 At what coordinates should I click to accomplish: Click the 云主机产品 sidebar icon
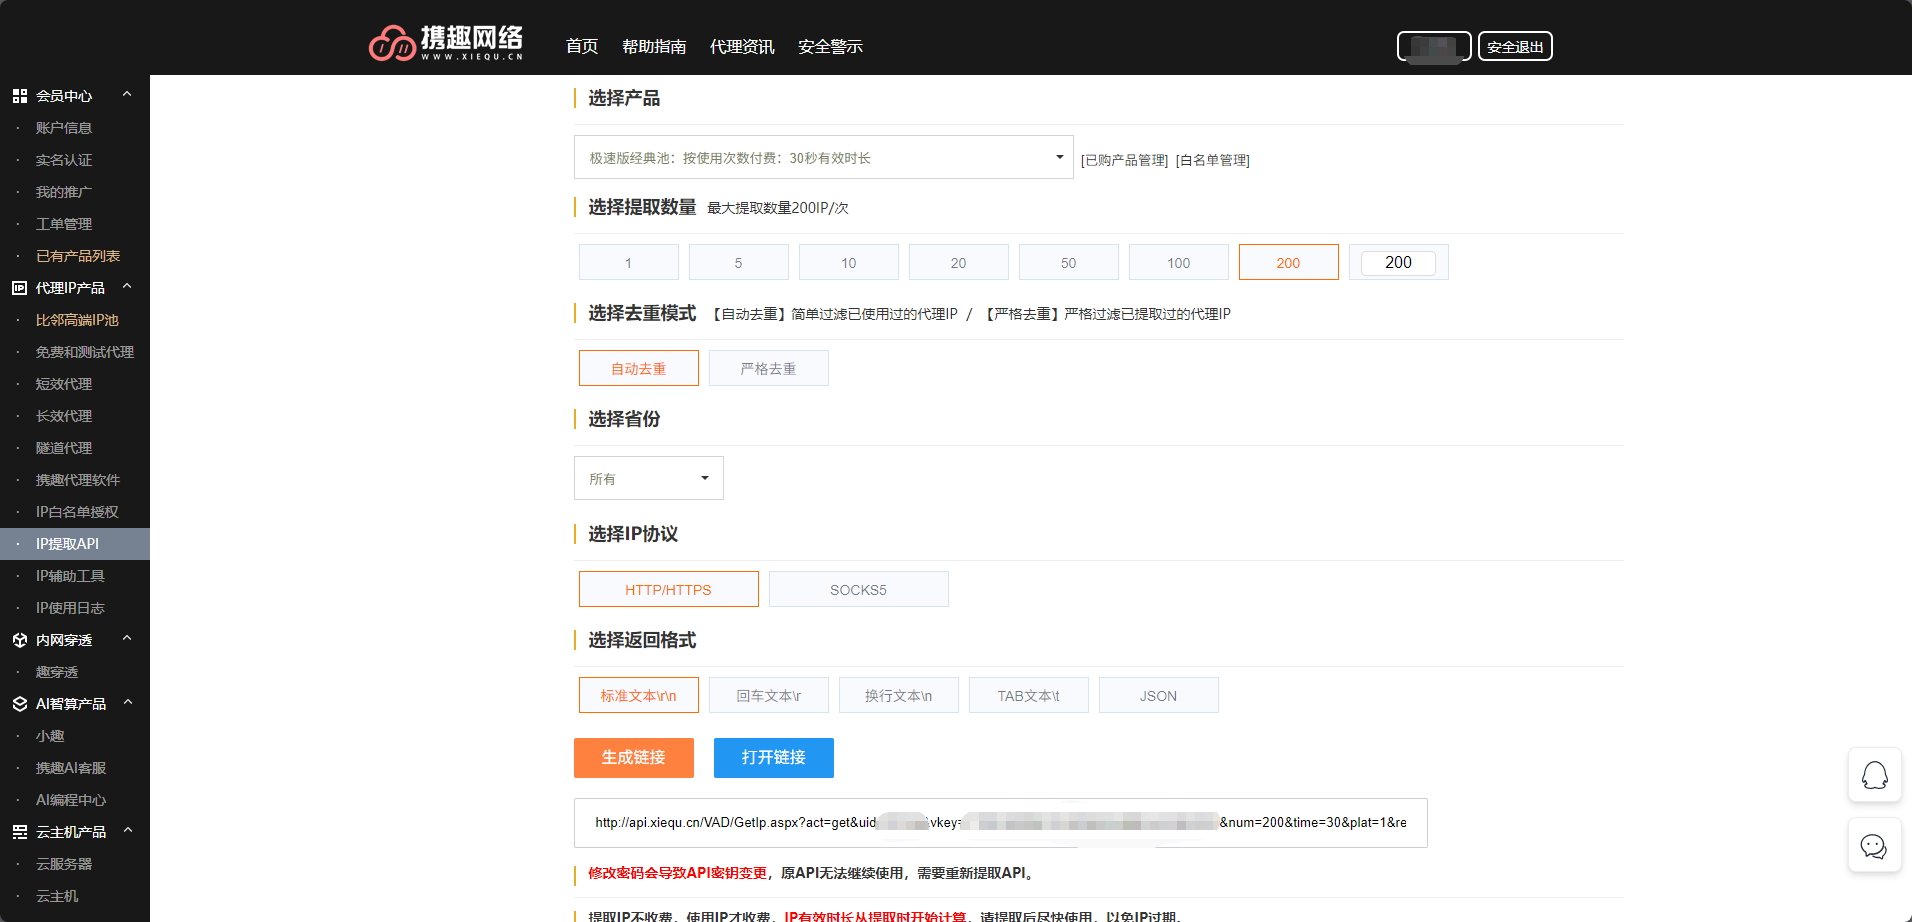[19, 831]
